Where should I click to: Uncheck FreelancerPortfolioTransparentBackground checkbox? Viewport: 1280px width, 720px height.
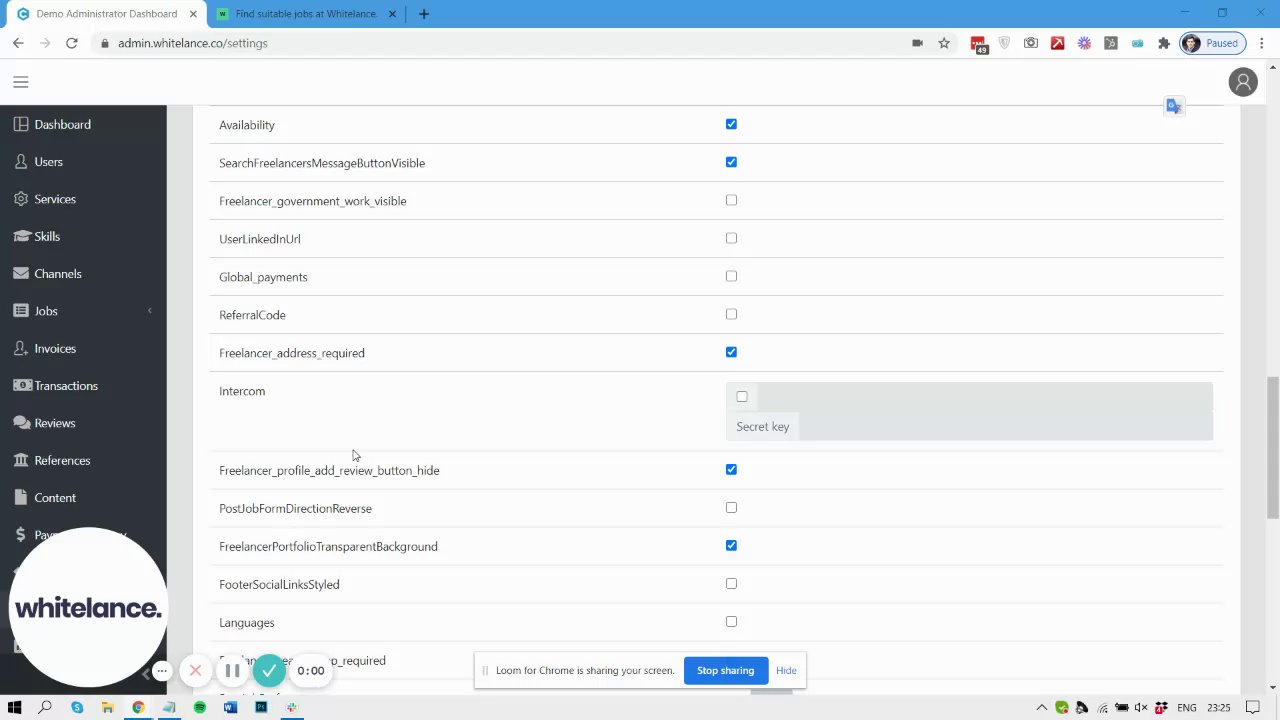pos(731,545)
